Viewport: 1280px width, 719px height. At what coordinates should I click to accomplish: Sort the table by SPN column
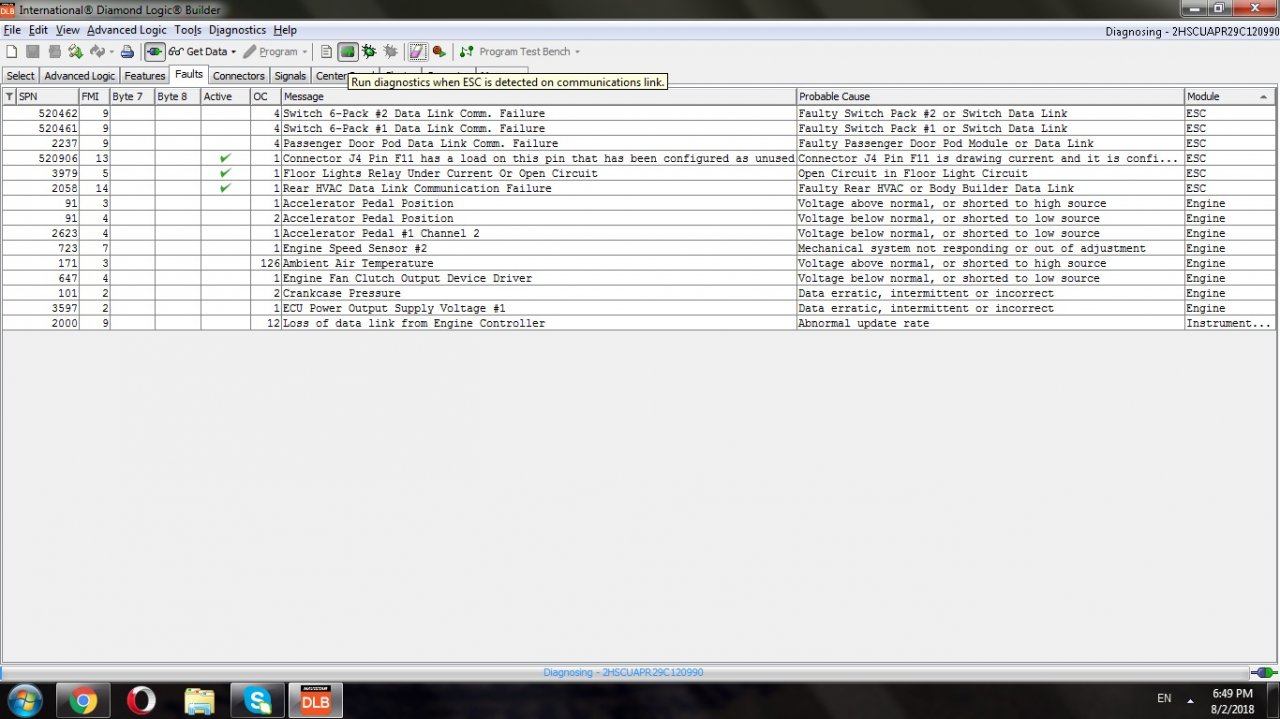(x=47, y=97)
